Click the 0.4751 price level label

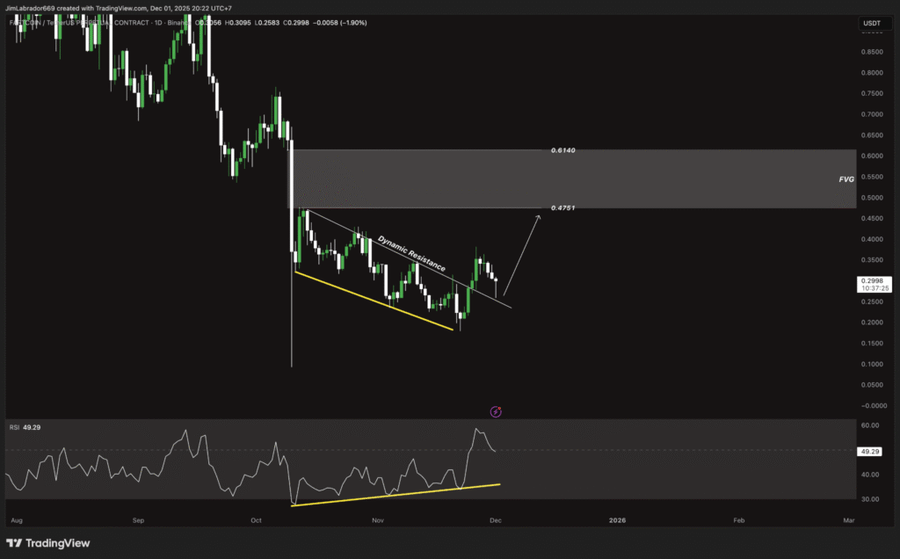pos(563,208)
